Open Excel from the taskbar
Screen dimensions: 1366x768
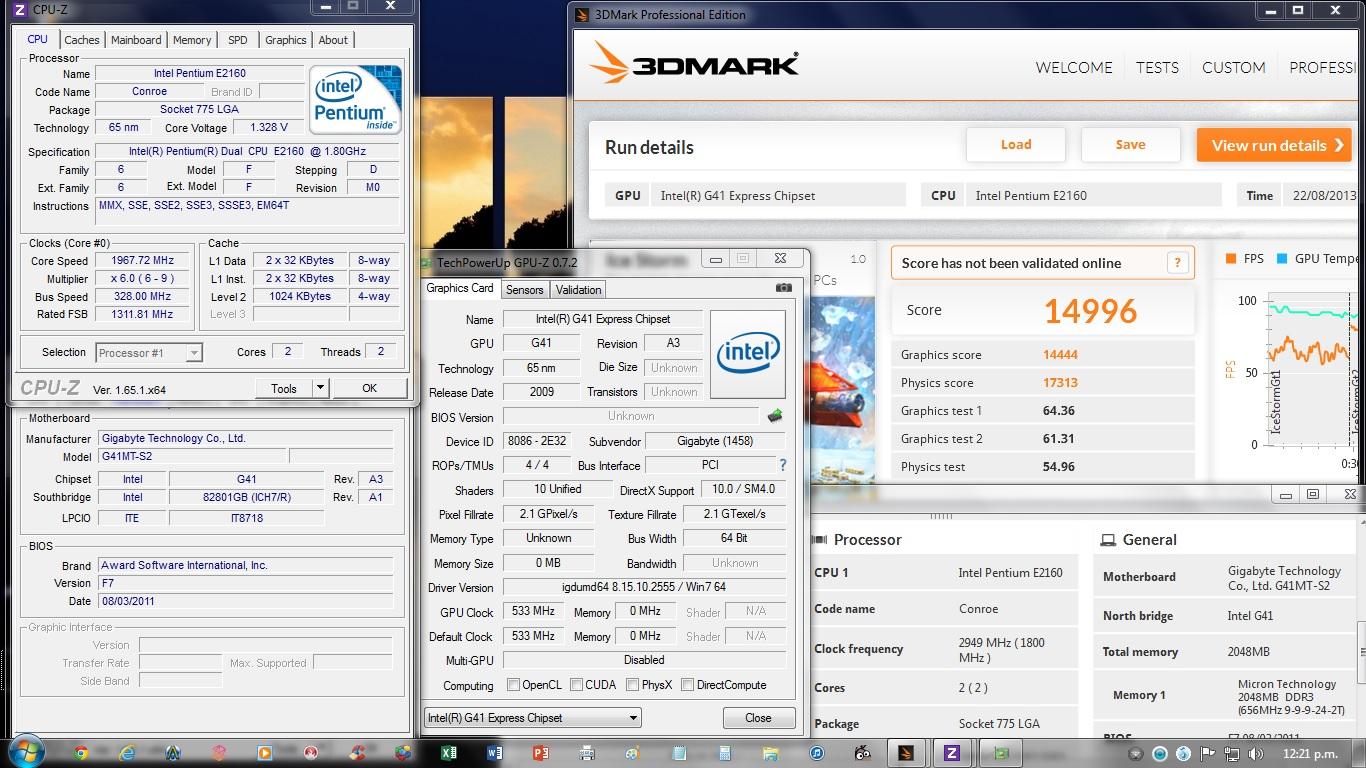449,753
